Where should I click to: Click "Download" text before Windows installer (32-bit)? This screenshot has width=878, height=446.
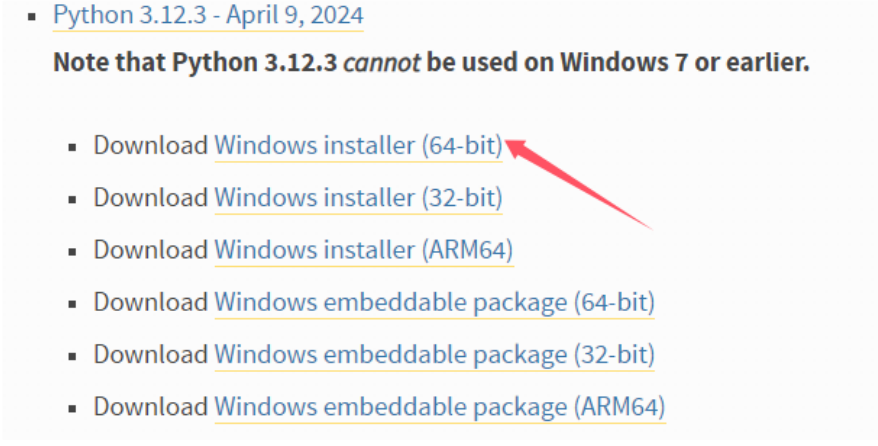(151, 198)
